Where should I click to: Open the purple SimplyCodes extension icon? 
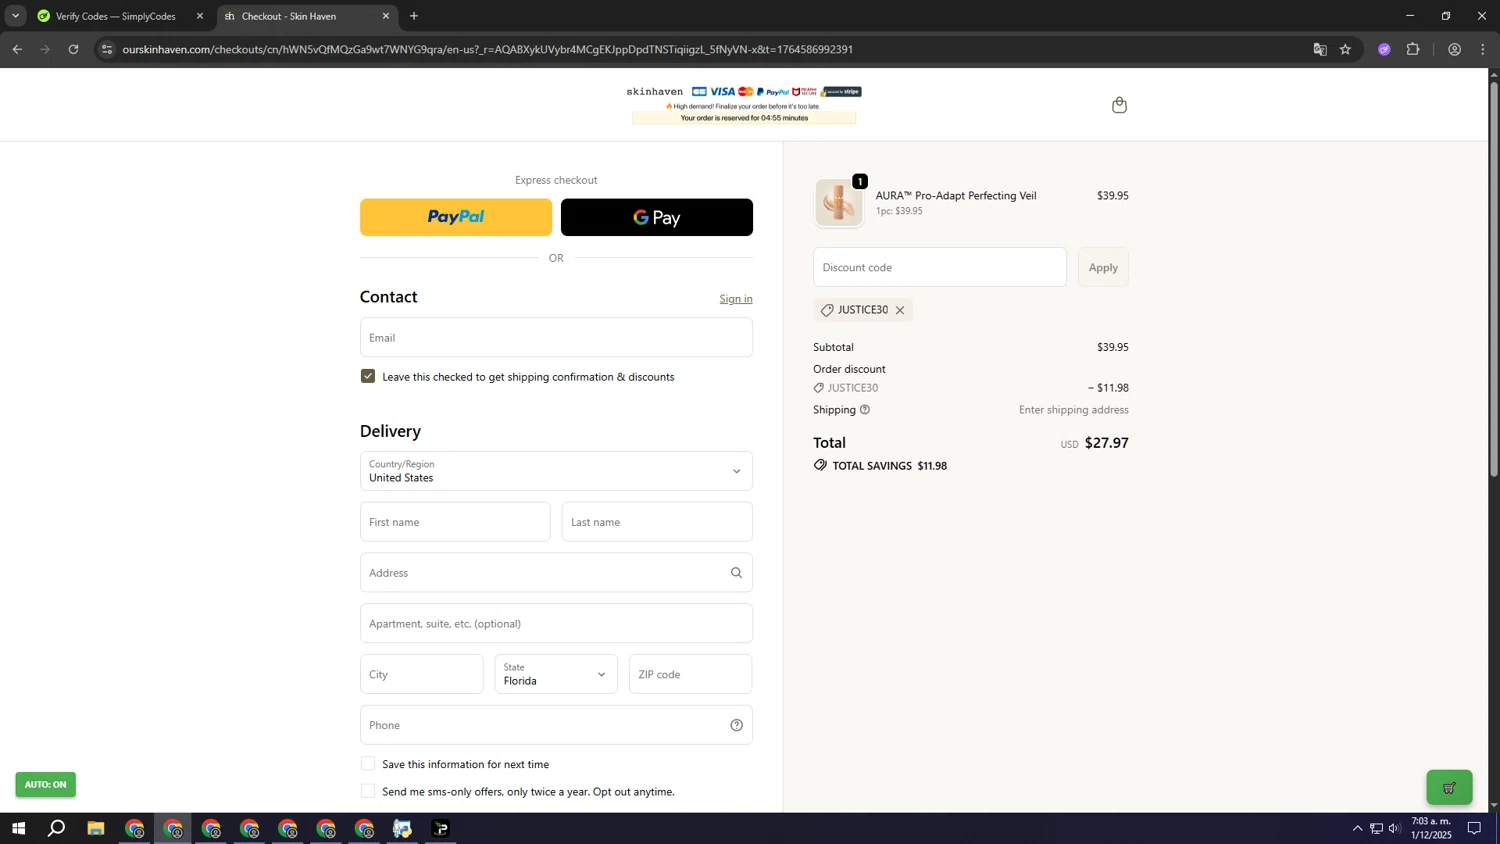tap(1384, 49)
